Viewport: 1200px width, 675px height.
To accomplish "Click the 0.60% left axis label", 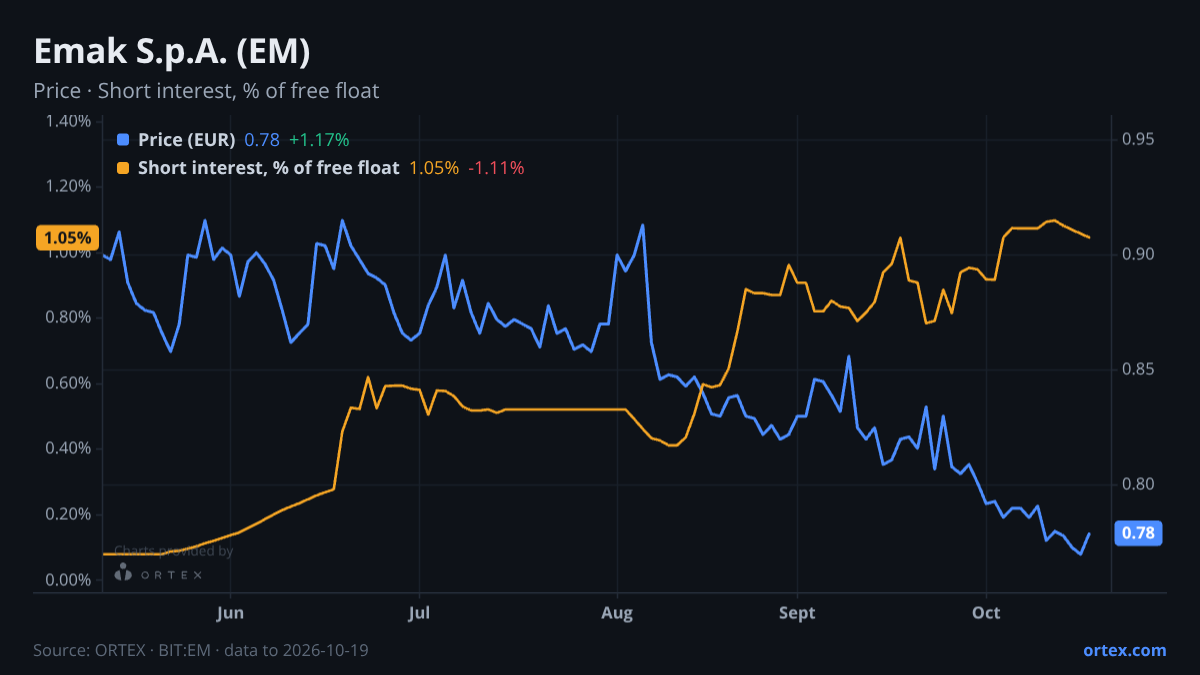I will pyautogui.click(x=69, y=383).
